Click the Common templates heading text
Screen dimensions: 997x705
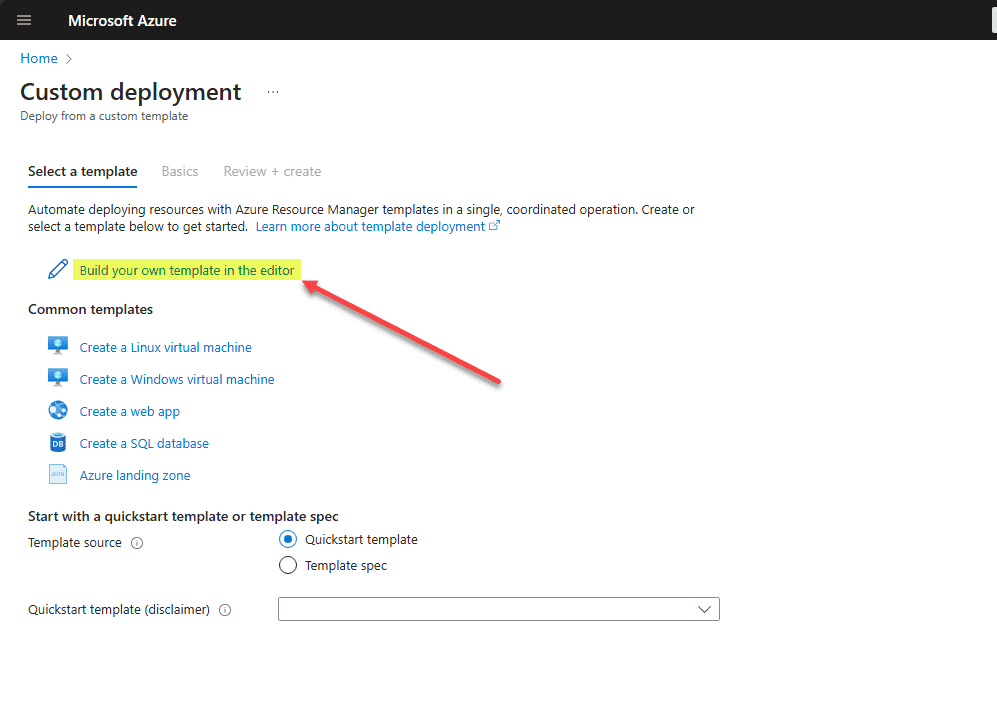click(90, 310)
